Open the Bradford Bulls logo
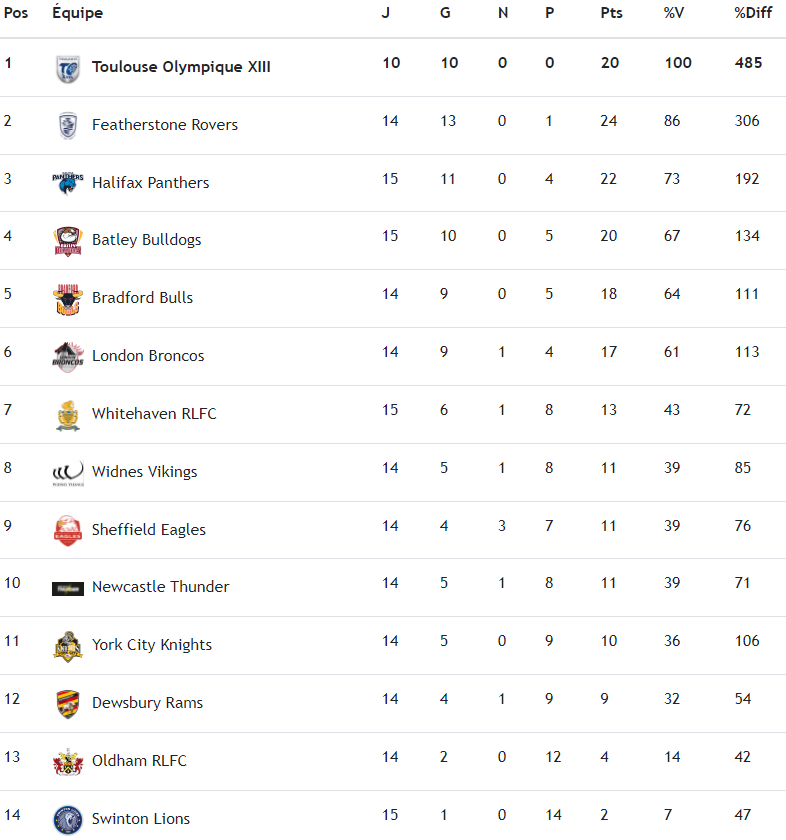 (68, 298)
